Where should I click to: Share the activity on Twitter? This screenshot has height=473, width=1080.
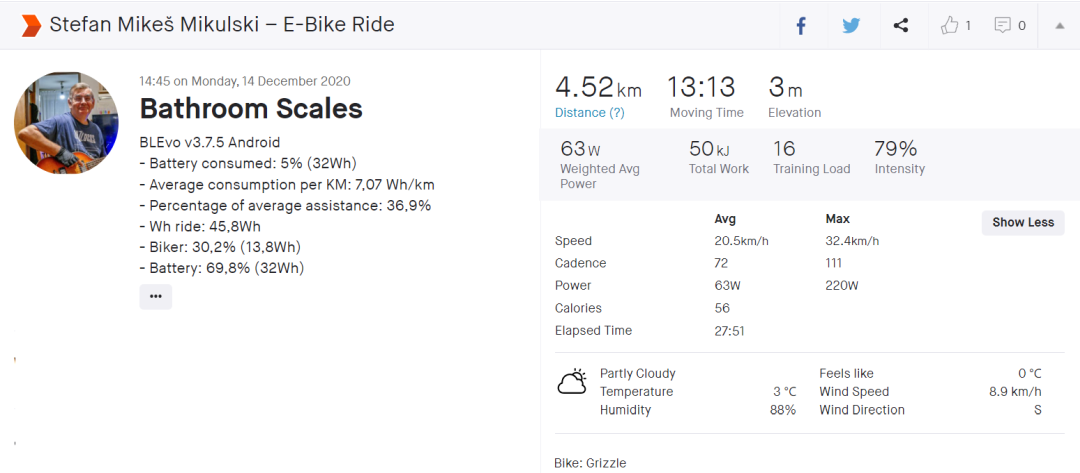(851, 26)
